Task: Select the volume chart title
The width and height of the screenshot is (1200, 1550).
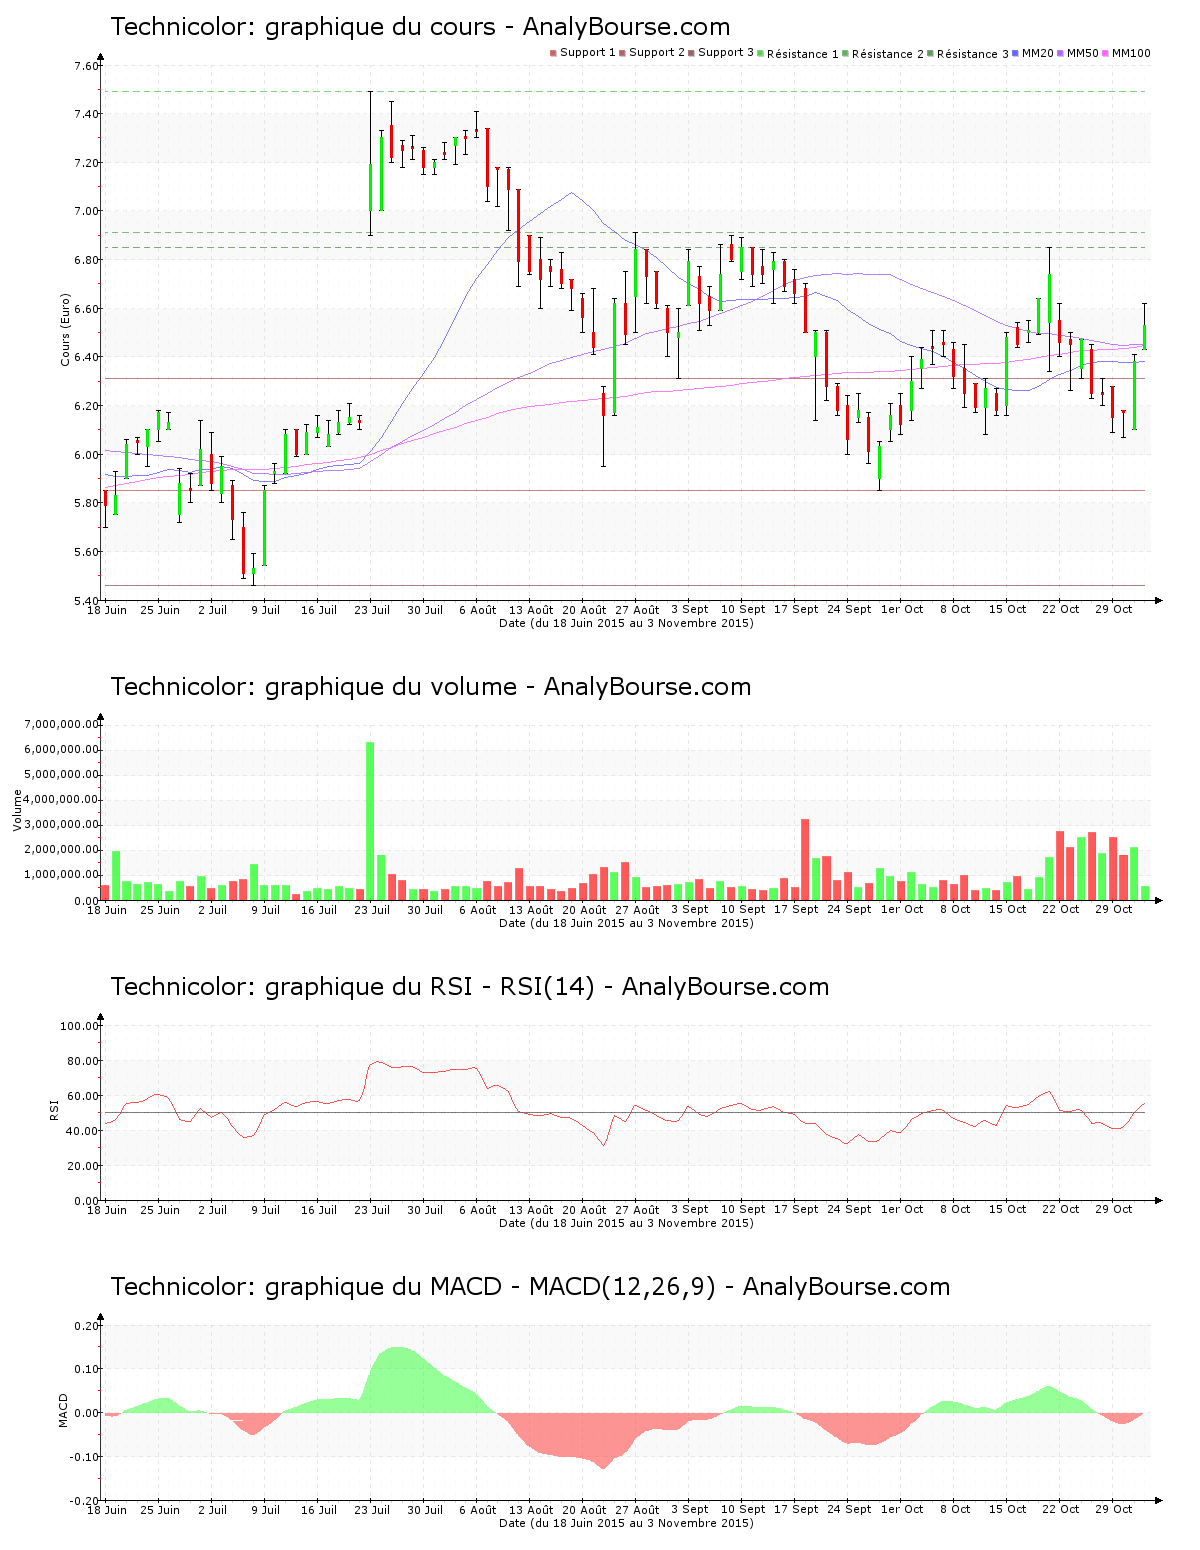Action: tap(430, 687)
